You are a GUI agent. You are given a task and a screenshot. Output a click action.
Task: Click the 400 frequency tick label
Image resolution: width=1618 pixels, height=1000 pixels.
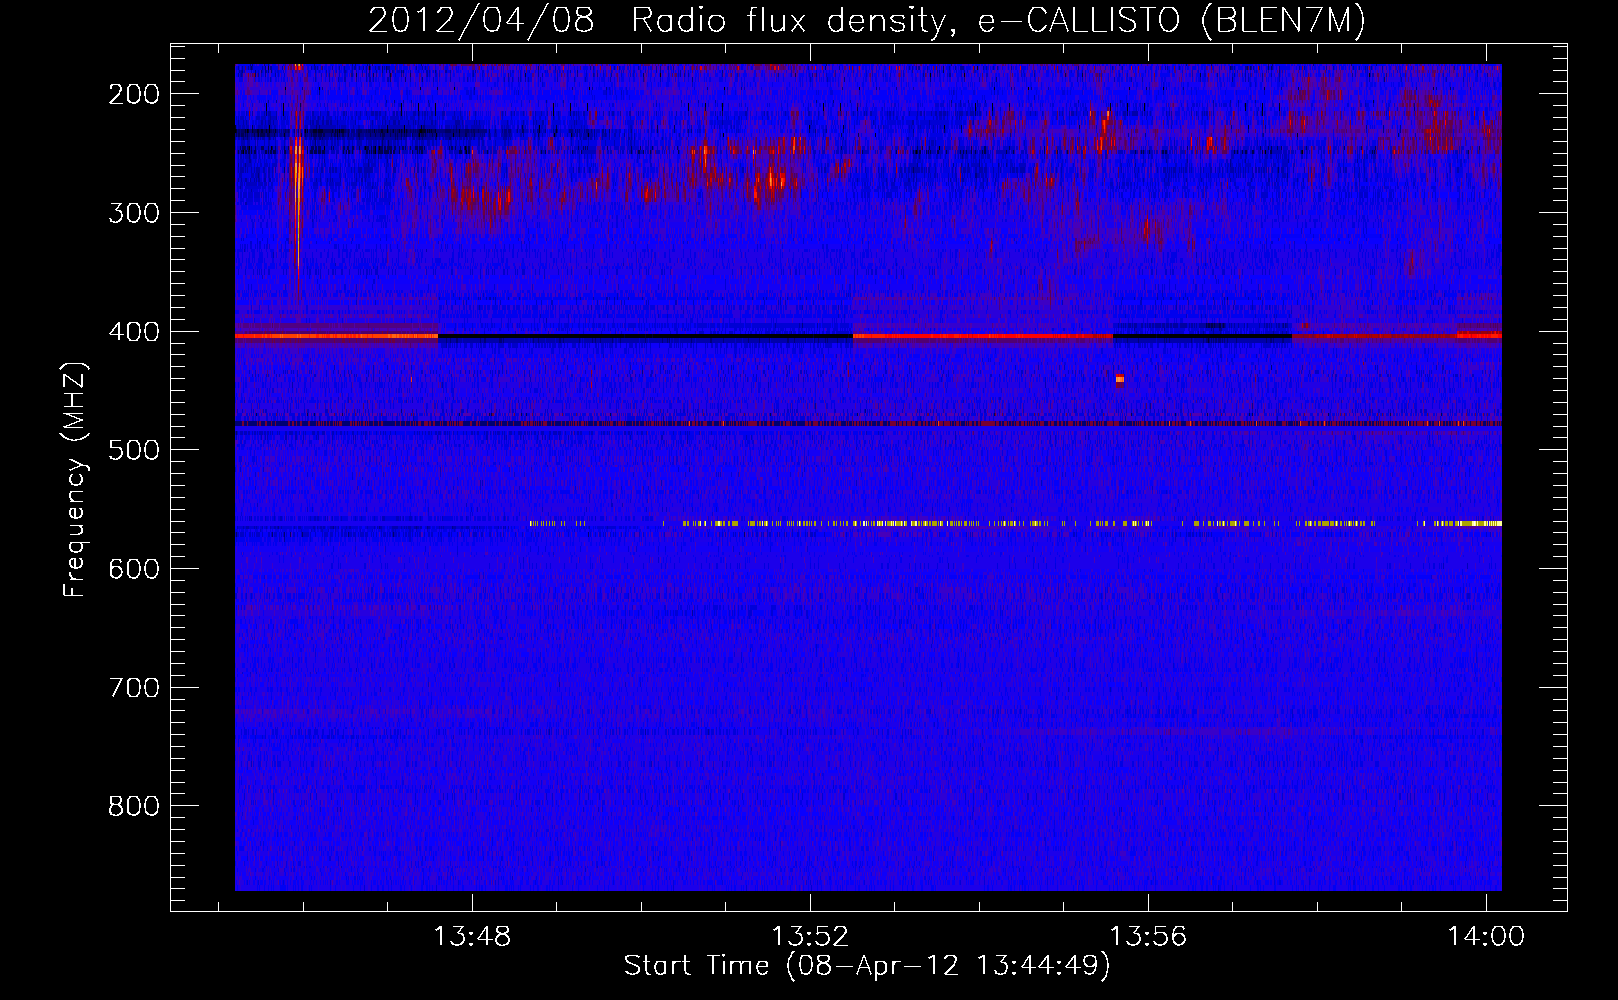[x=134, y=332]
